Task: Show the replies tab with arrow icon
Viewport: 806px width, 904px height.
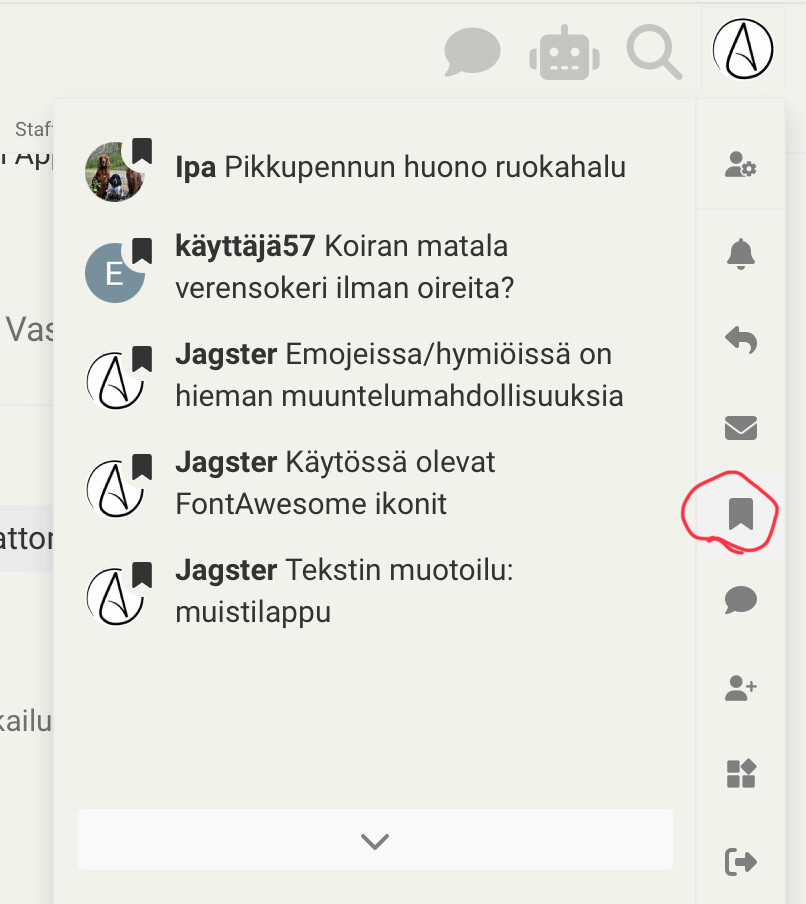Action: (740, 341)
